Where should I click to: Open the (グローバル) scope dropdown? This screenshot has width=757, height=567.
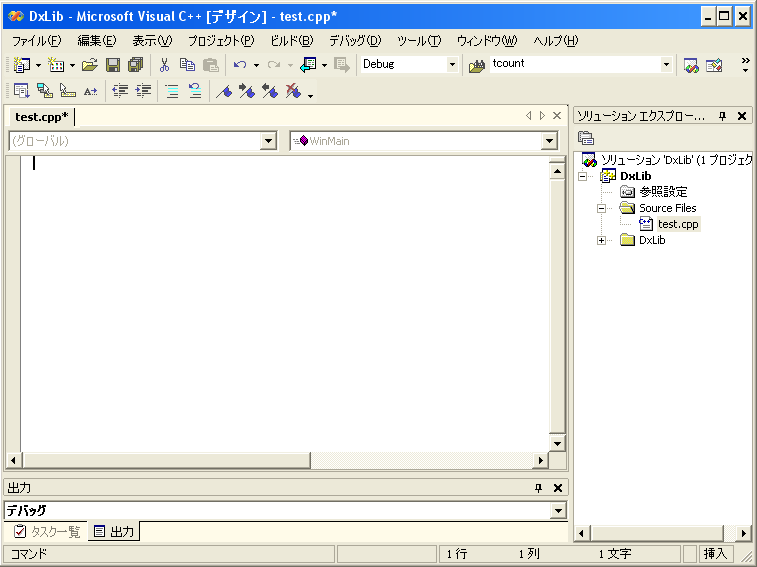268,141
